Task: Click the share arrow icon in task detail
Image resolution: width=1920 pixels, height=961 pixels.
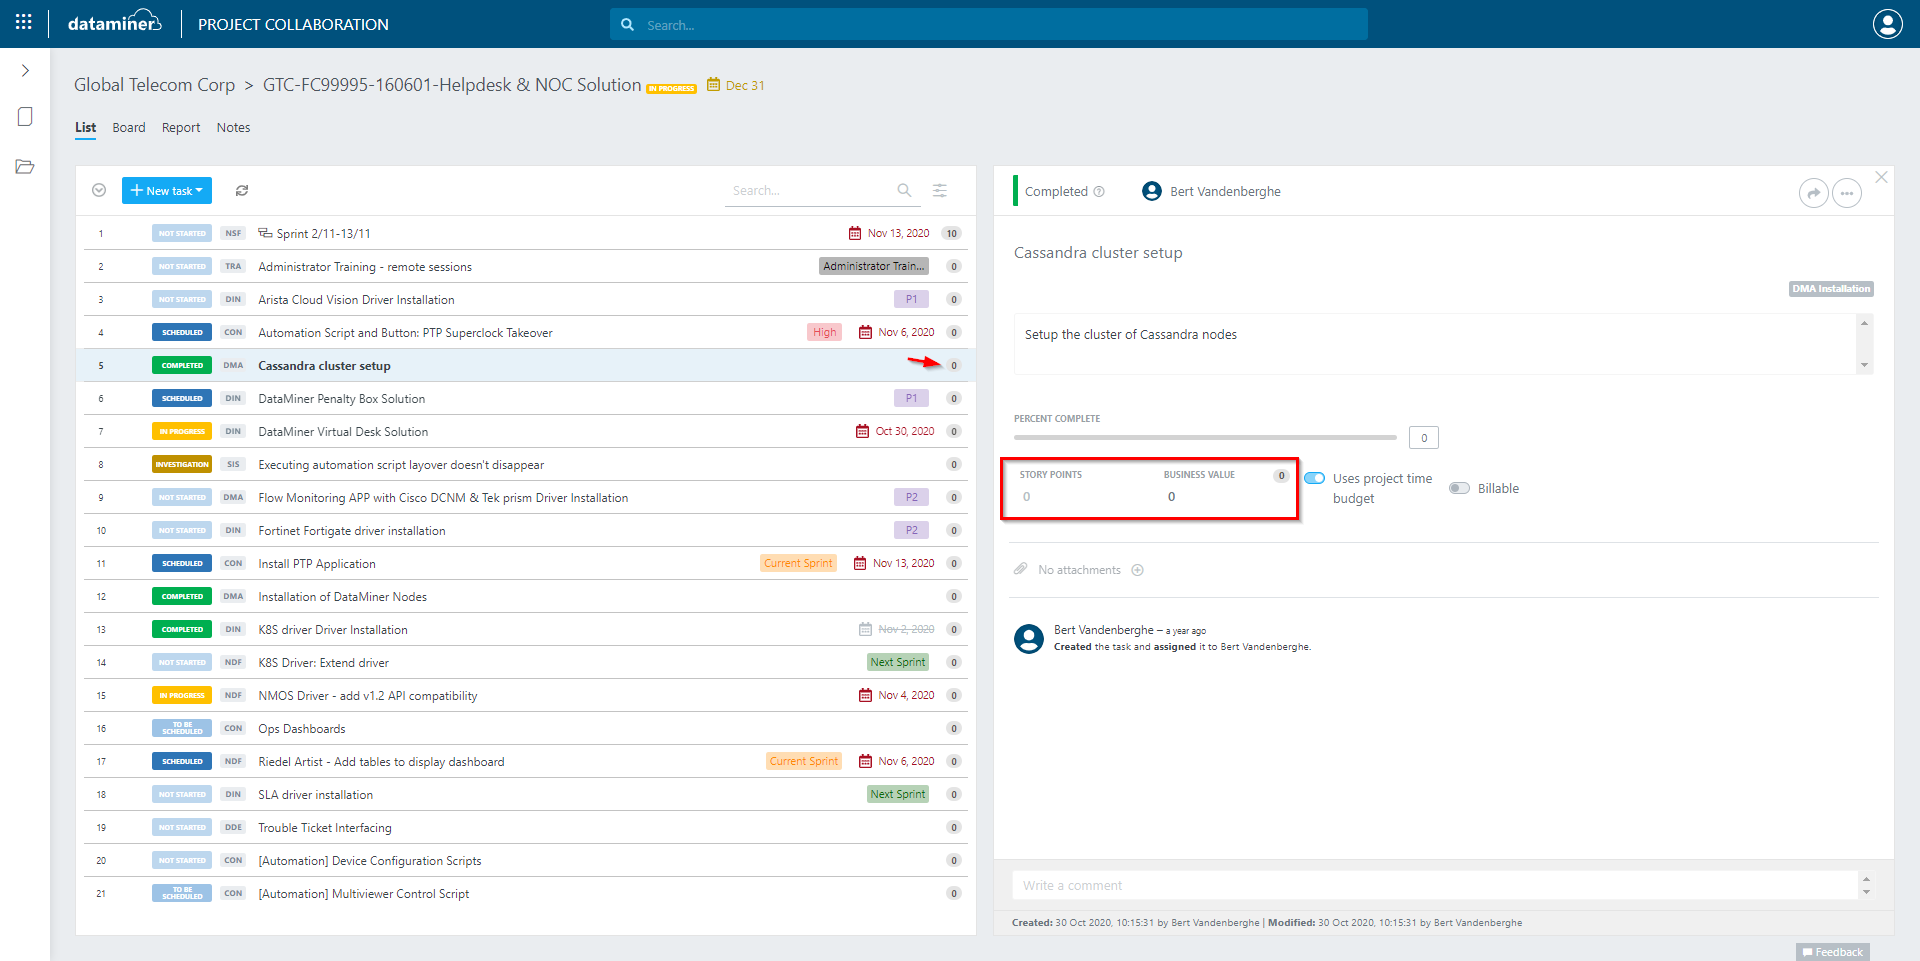Action: (x=1813, y=193)
